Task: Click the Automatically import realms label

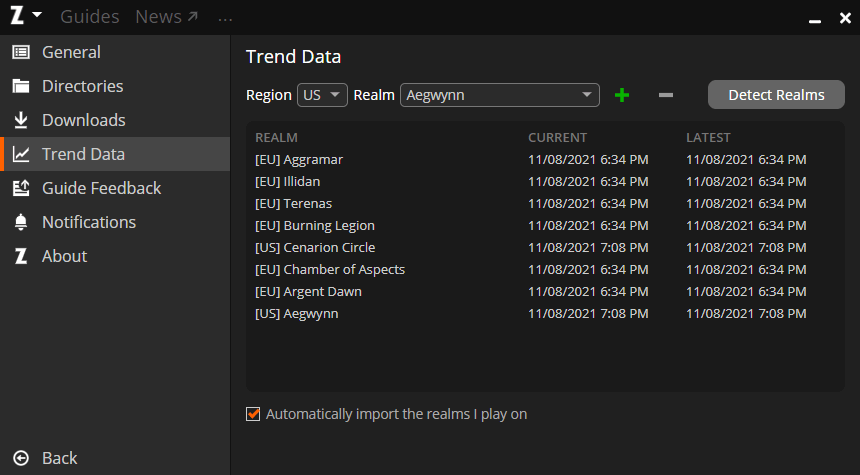Action: 397,414
